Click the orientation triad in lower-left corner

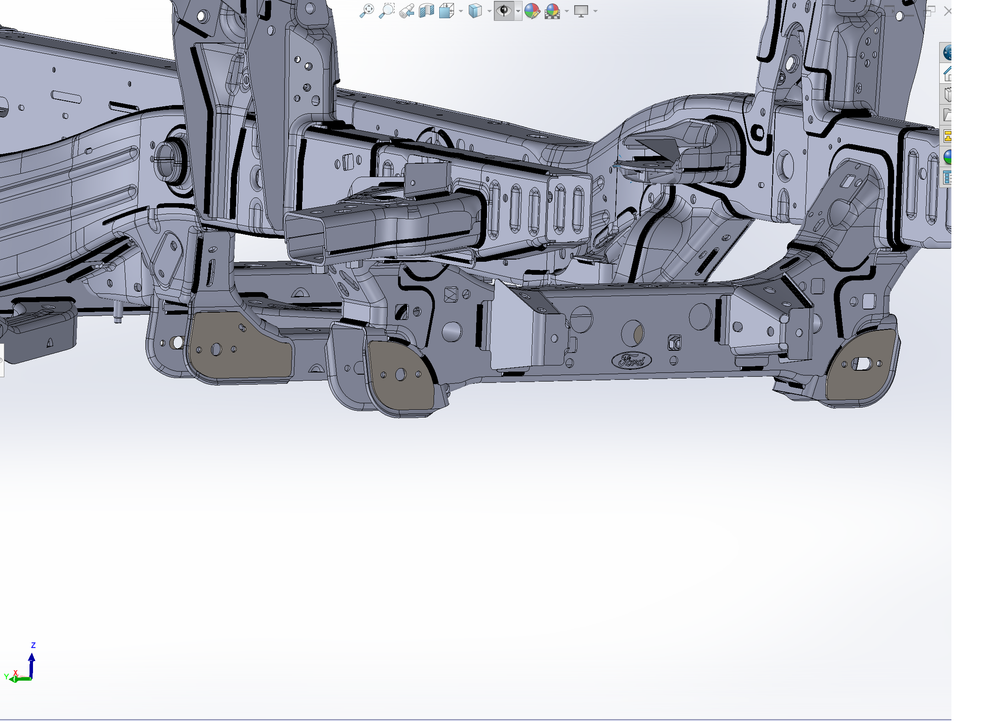pos(31,668)
